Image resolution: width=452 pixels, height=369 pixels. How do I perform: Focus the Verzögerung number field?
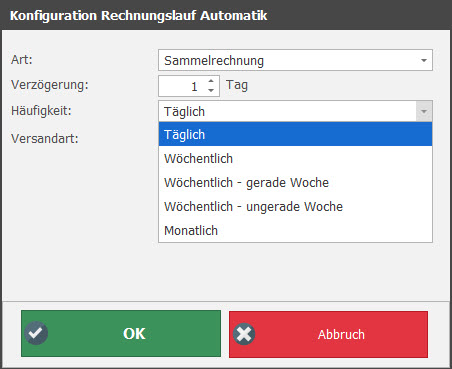point(183,86)
